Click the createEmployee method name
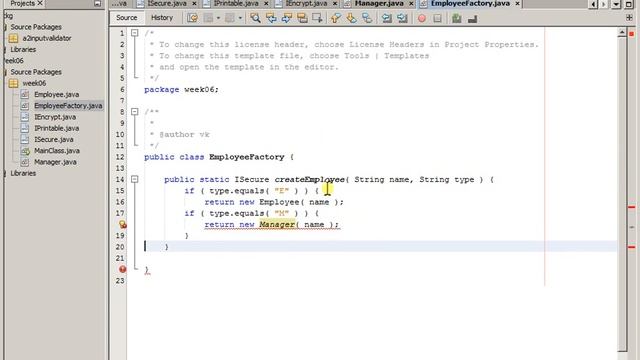Screen dimensions: 640x360 [309, 180]
